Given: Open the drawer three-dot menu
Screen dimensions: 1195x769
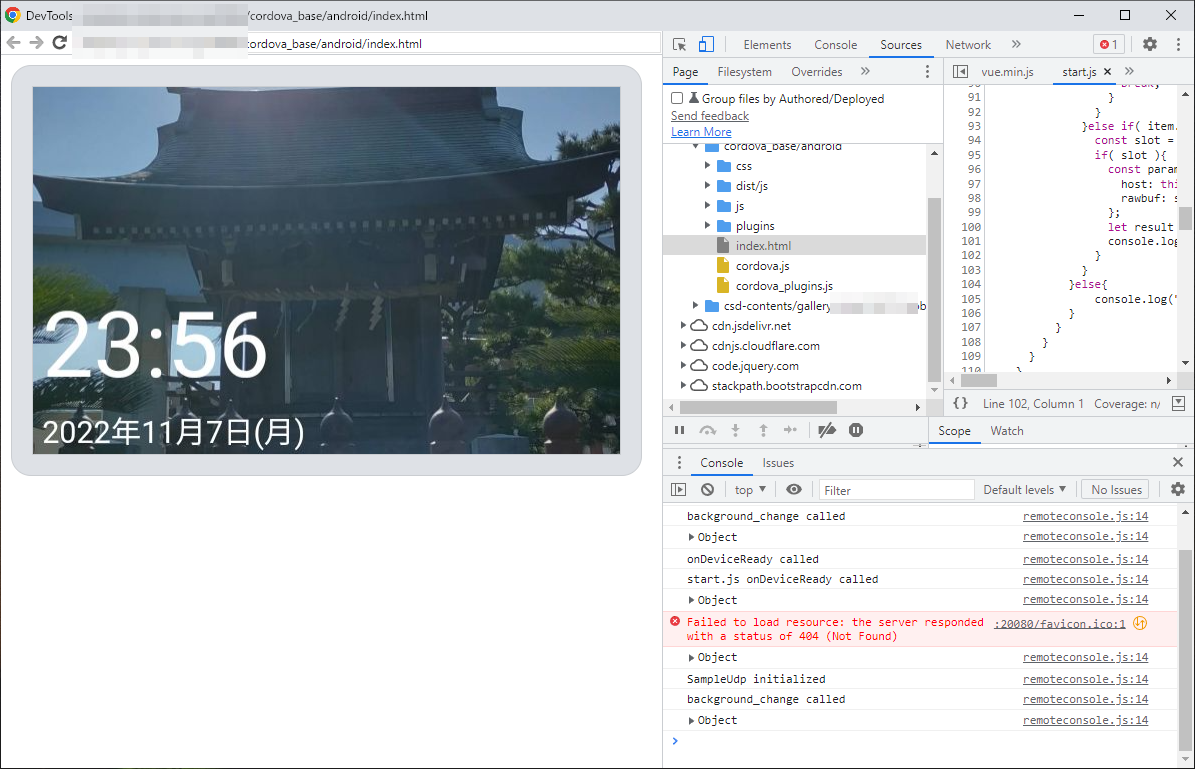Looking at the screenshot, I should click(679, 463).
